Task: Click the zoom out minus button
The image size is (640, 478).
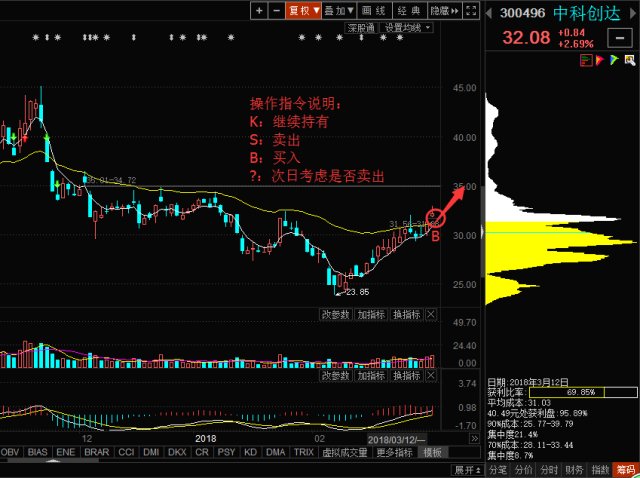Action: click(x=277, y=10)
